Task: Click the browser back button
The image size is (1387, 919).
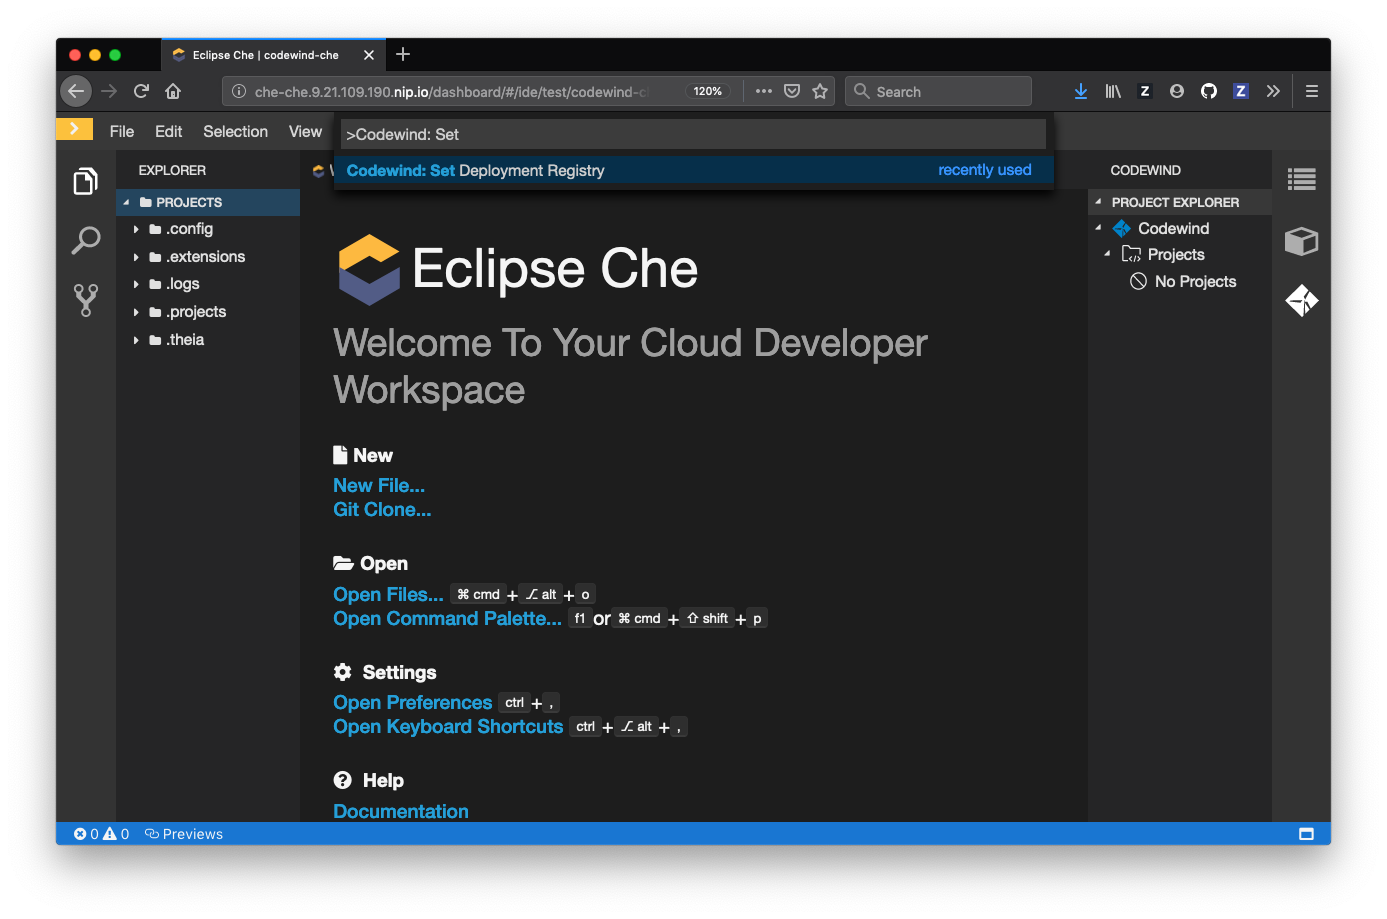Action: point(76,91)
